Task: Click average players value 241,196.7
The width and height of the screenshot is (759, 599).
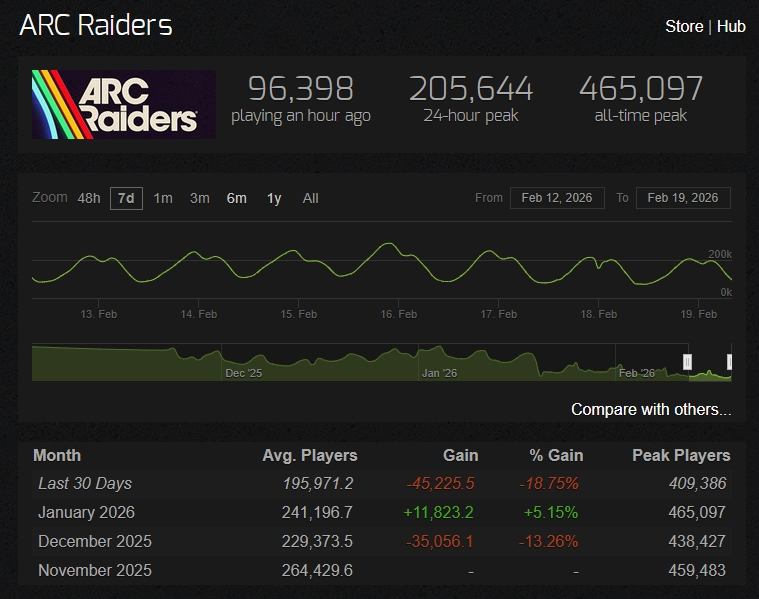Action: 317,512
